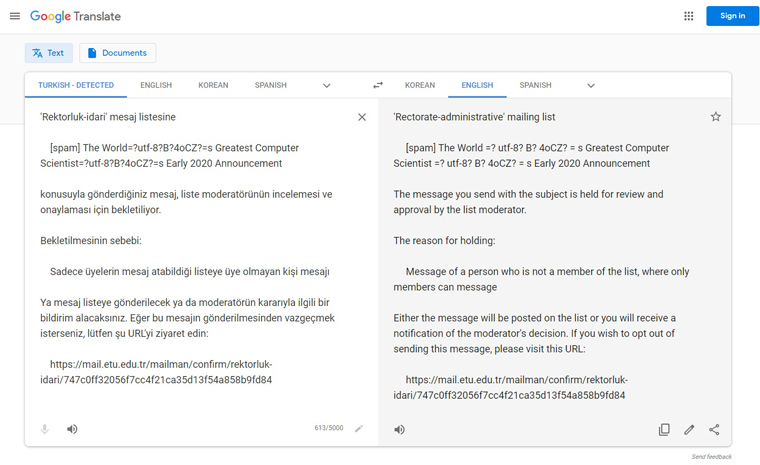Open the hamburger main menu
Viewport: 760px width, 465px height.
pos(15,16)
